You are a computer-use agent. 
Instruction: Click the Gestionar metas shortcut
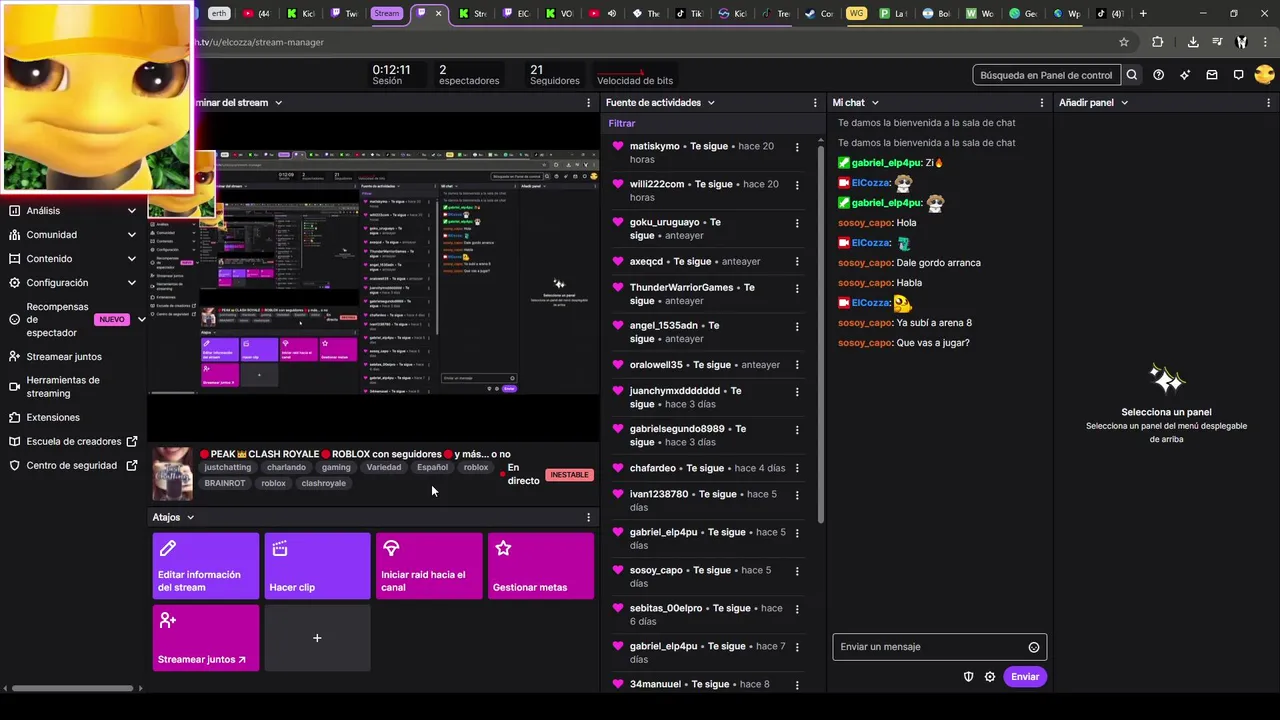point(541,566)
